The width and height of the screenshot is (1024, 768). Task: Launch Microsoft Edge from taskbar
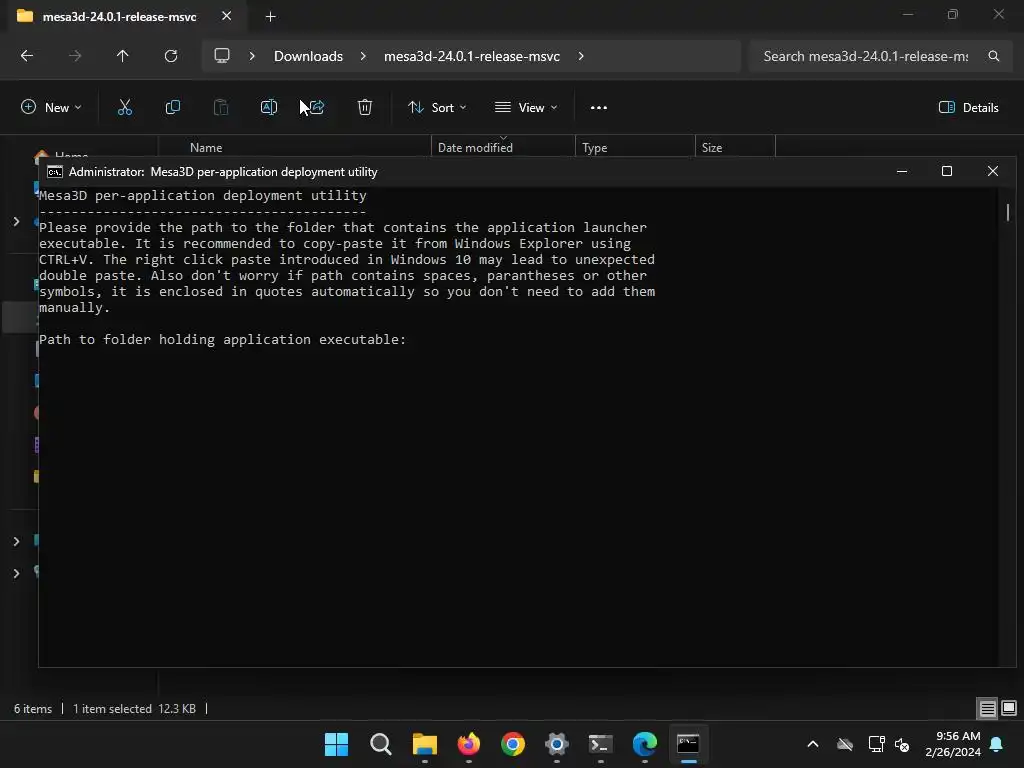[x=645, y=744]
